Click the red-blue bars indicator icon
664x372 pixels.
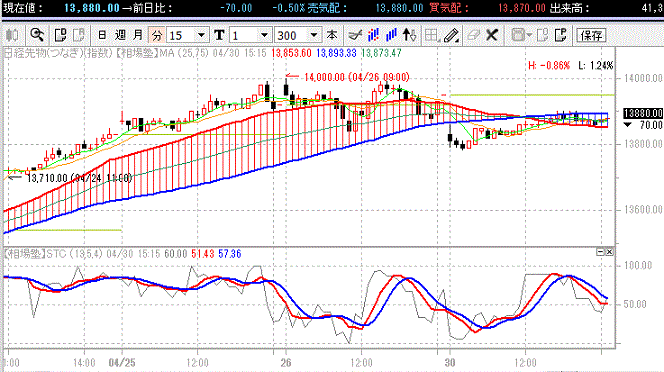click(x=373, y=35)
